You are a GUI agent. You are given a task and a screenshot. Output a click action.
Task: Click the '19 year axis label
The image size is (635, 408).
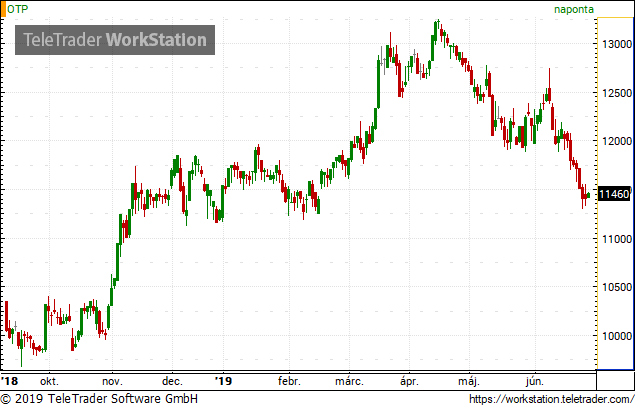click(x=223, y=381)
